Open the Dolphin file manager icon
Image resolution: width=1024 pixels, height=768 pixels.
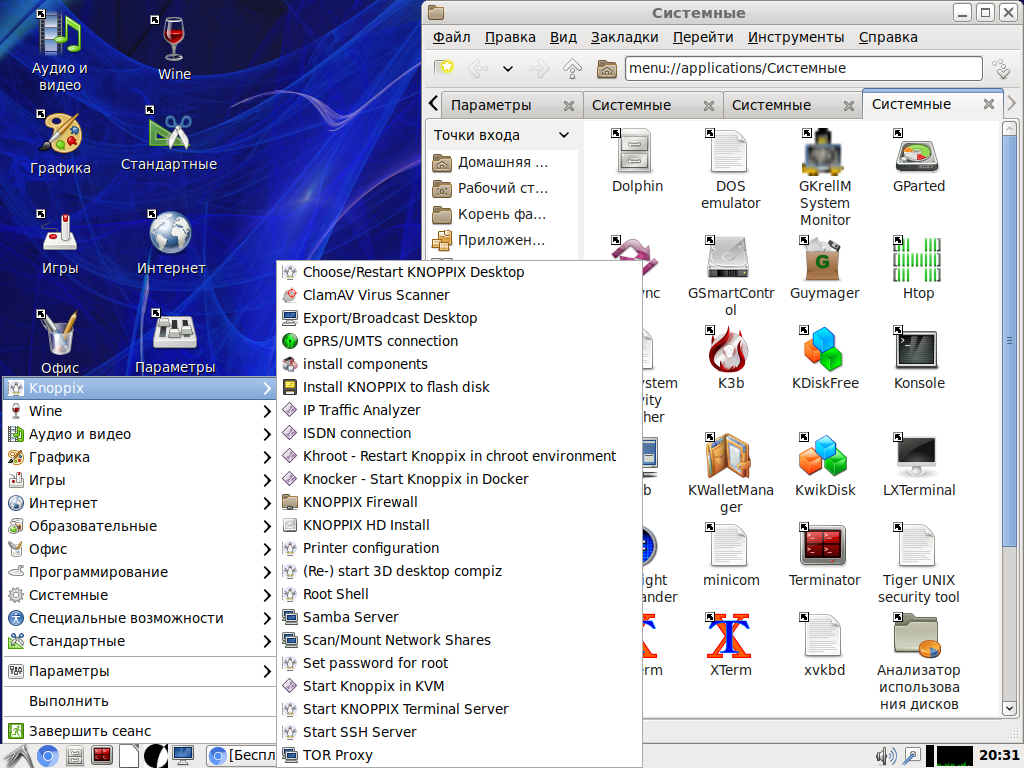(x=637, y=152)
